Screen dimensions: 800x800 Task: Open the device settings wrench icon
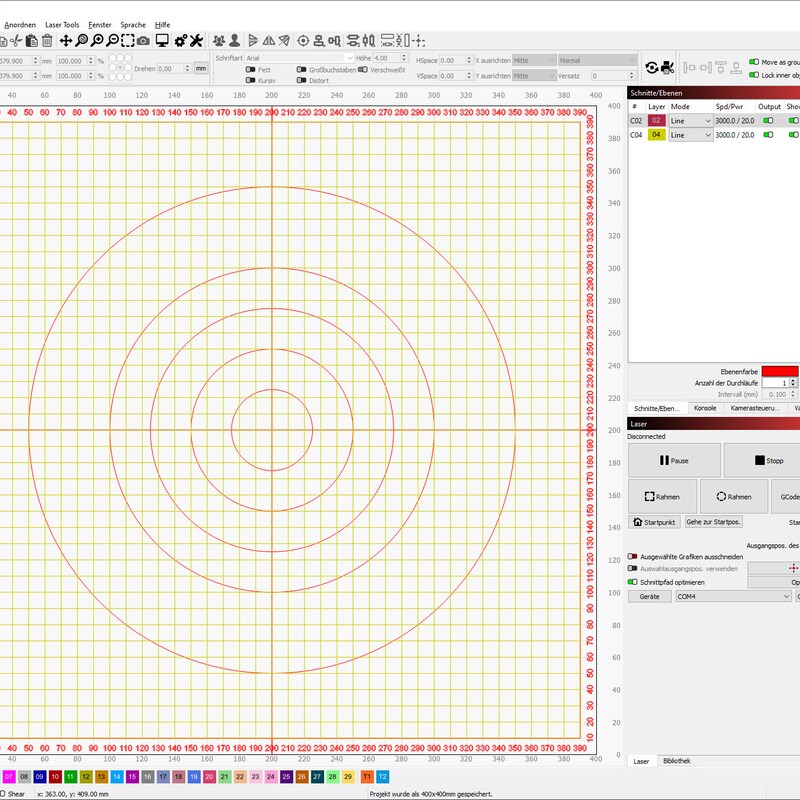click(196, 40)
